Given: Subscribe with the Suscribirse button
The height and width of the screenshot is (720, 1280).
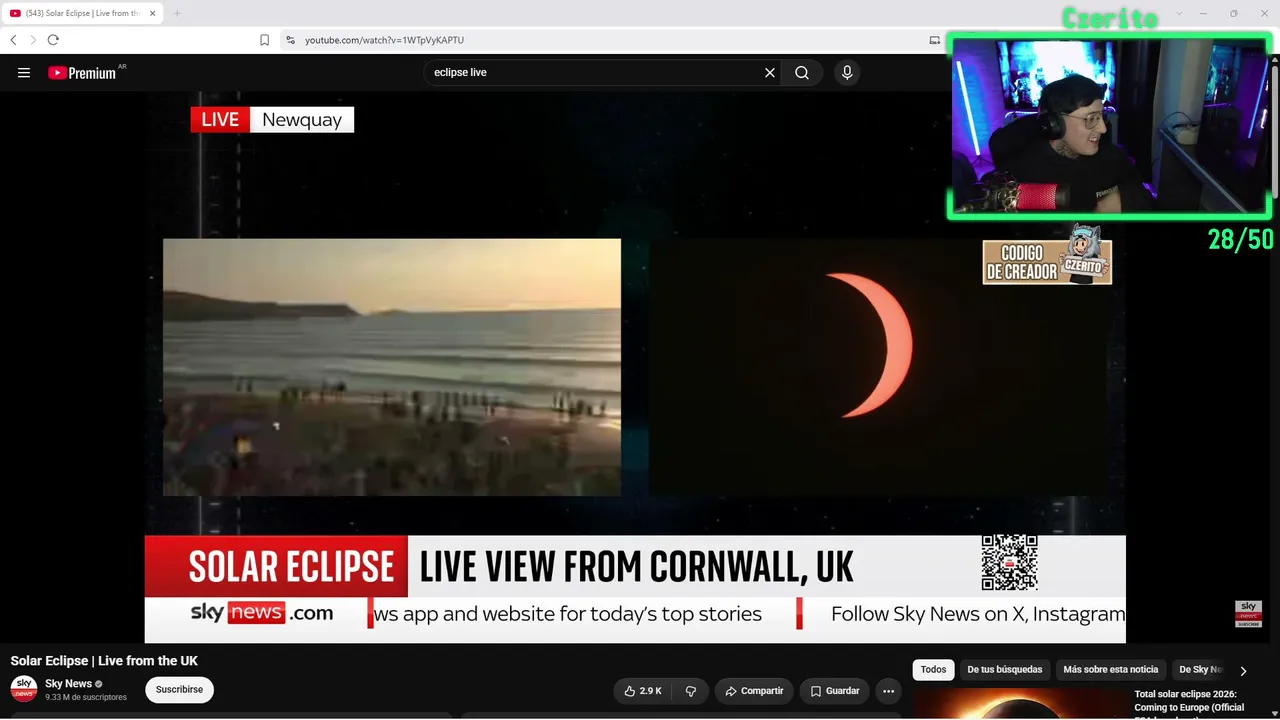Looking at the screenshot, I should [180, 690].
